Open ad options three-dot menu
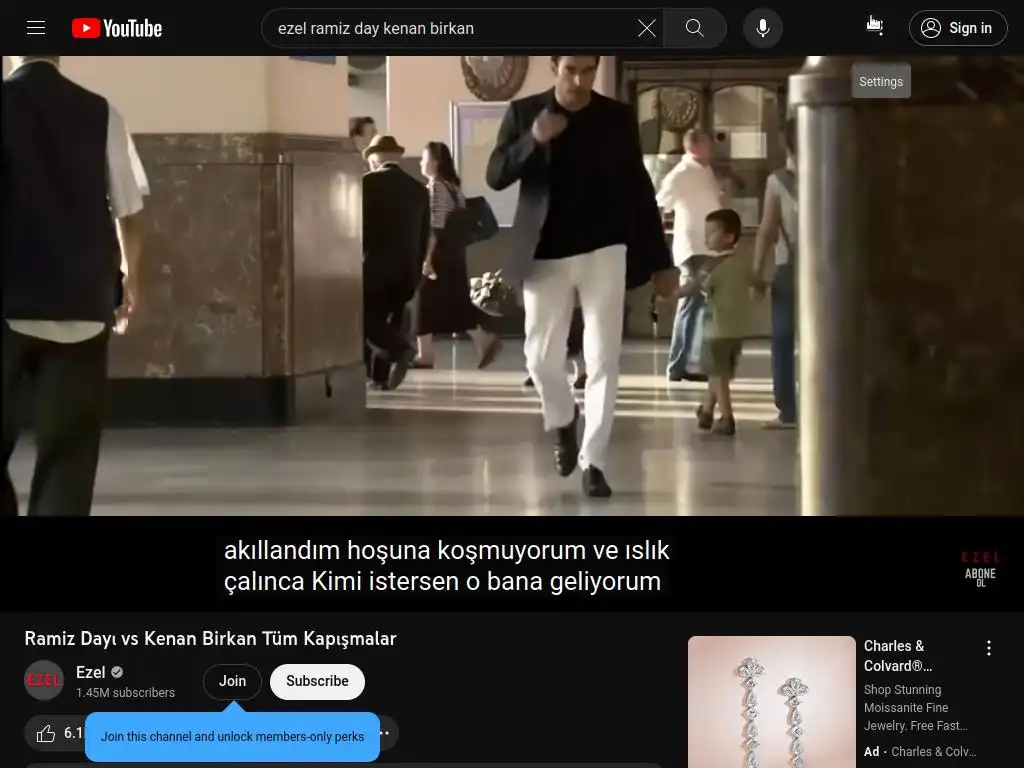 pyautogui.click(x=989, y=648)
